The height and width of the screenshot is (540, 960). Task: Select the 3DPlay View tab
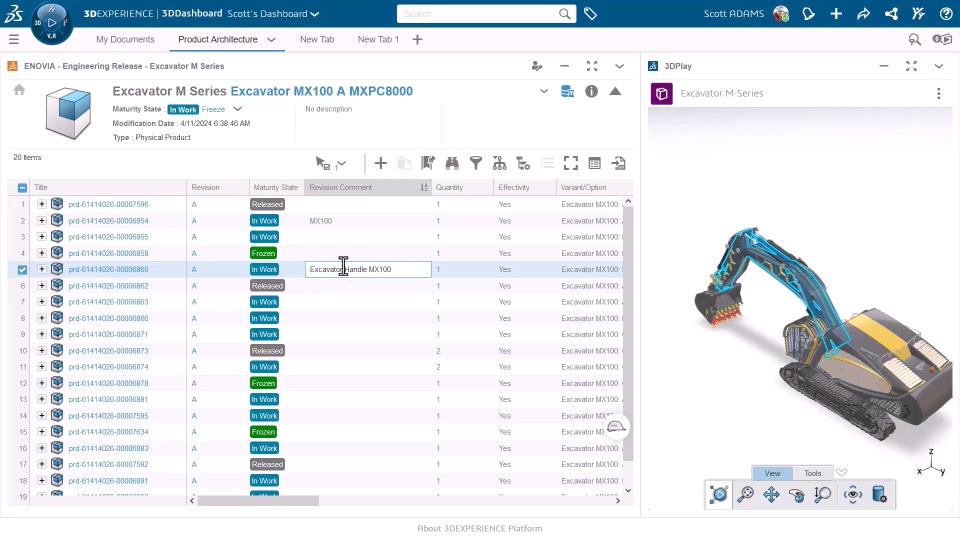[772, 473]
